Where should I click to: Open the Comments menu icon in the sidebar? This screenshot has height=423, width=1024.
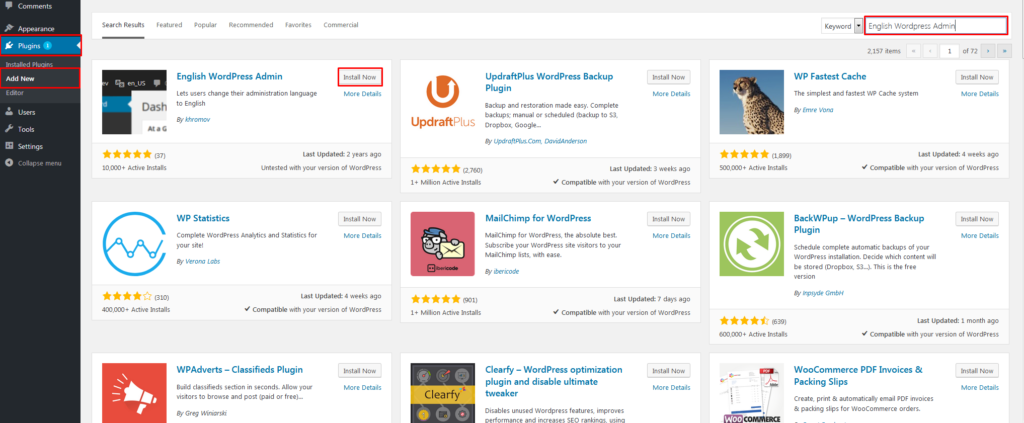tap(8, 6)
